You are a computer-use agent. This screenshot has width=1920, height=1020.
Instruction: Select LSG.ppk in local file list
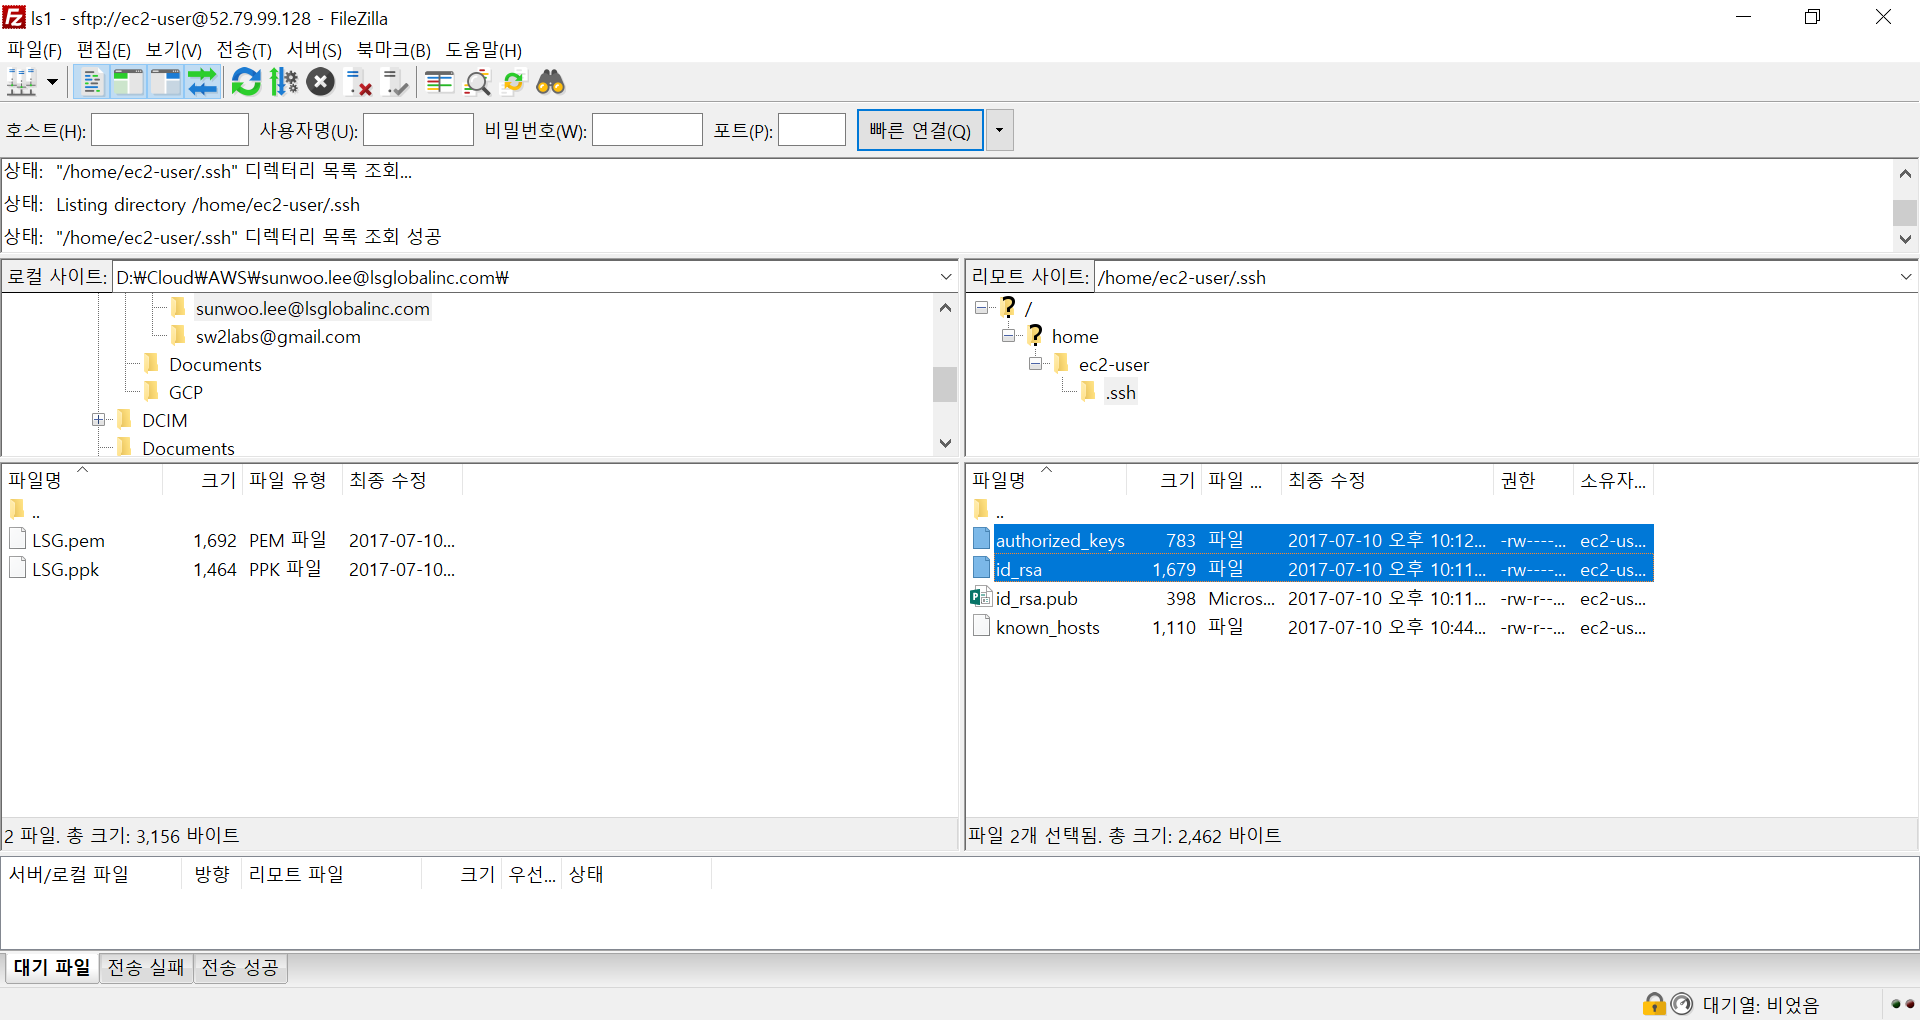tap(65, 570)
